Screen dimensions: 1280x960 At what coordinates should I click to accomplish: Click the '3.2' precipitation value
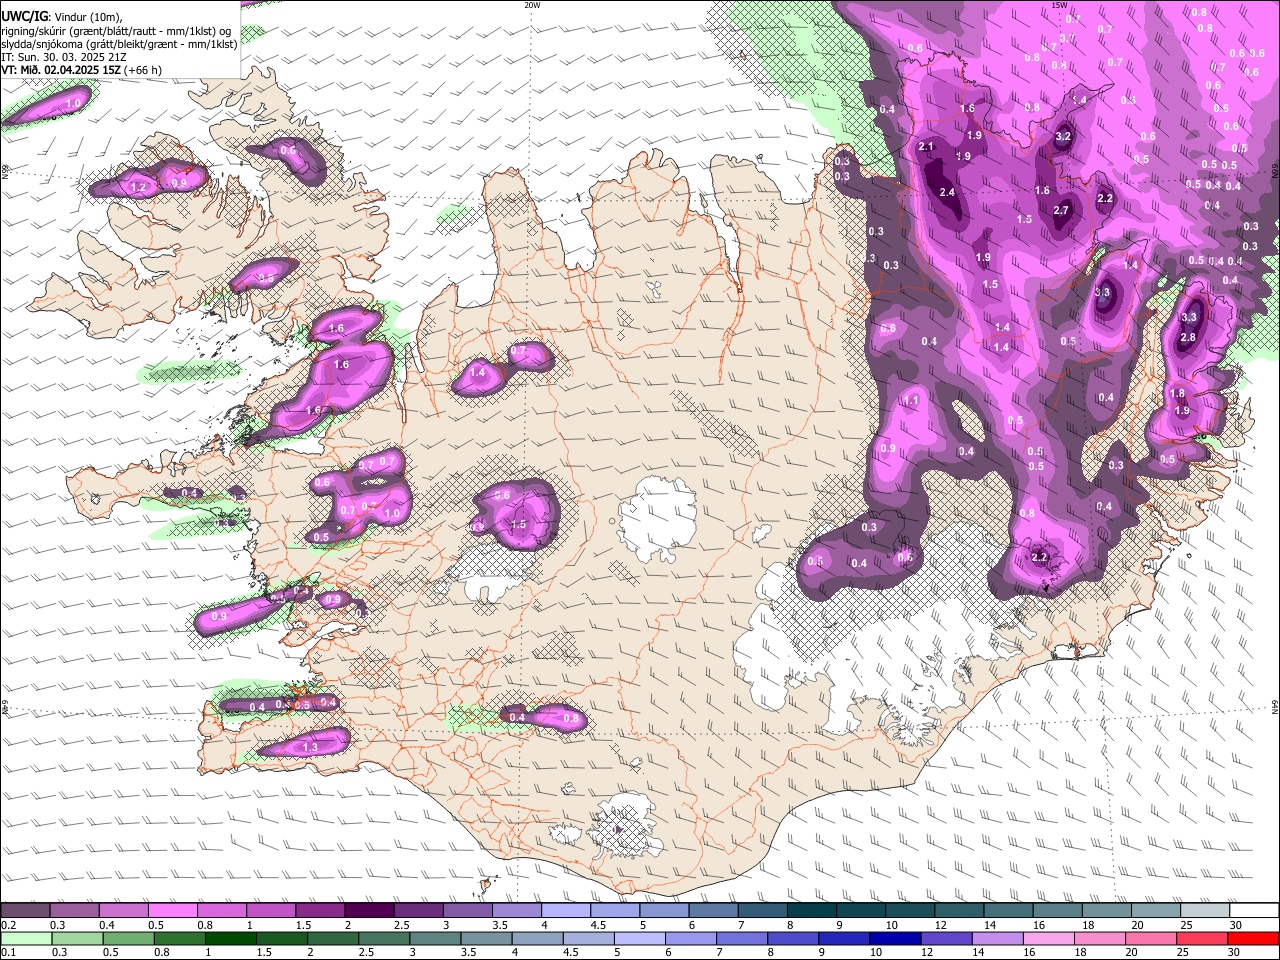click(x=1063, y=137)
